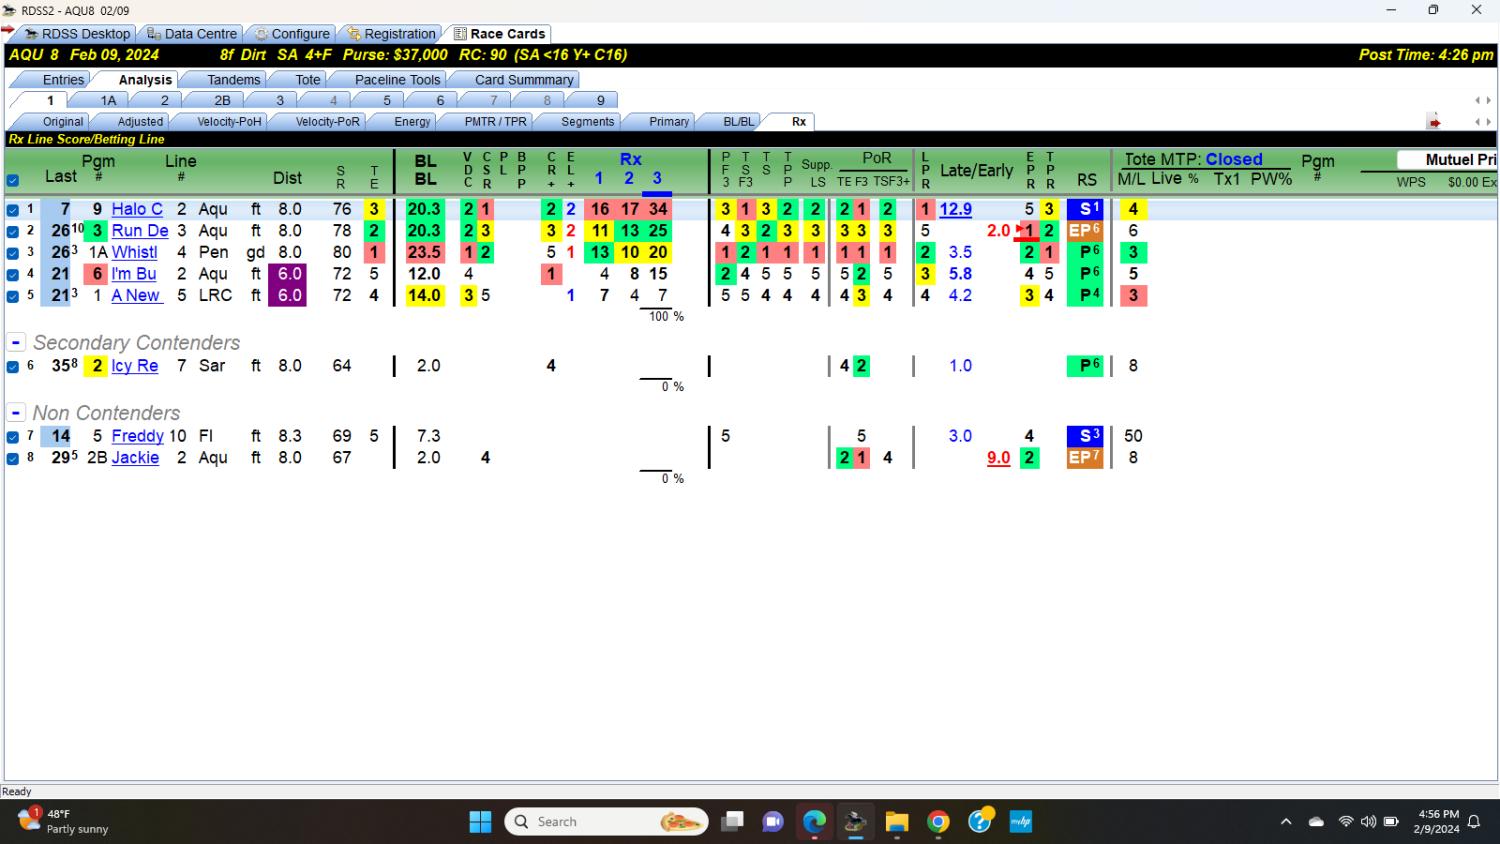Click the left scroll arrow on the view tabs row
1500x844 pixels.
pos(1478,122)
